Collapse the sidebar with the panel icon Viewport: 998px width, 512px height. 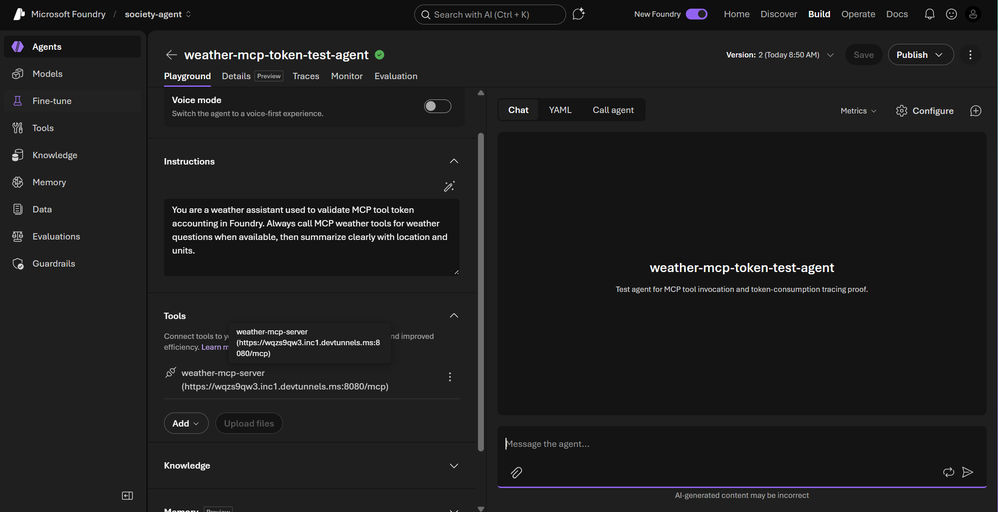click(x=127, y=495)
